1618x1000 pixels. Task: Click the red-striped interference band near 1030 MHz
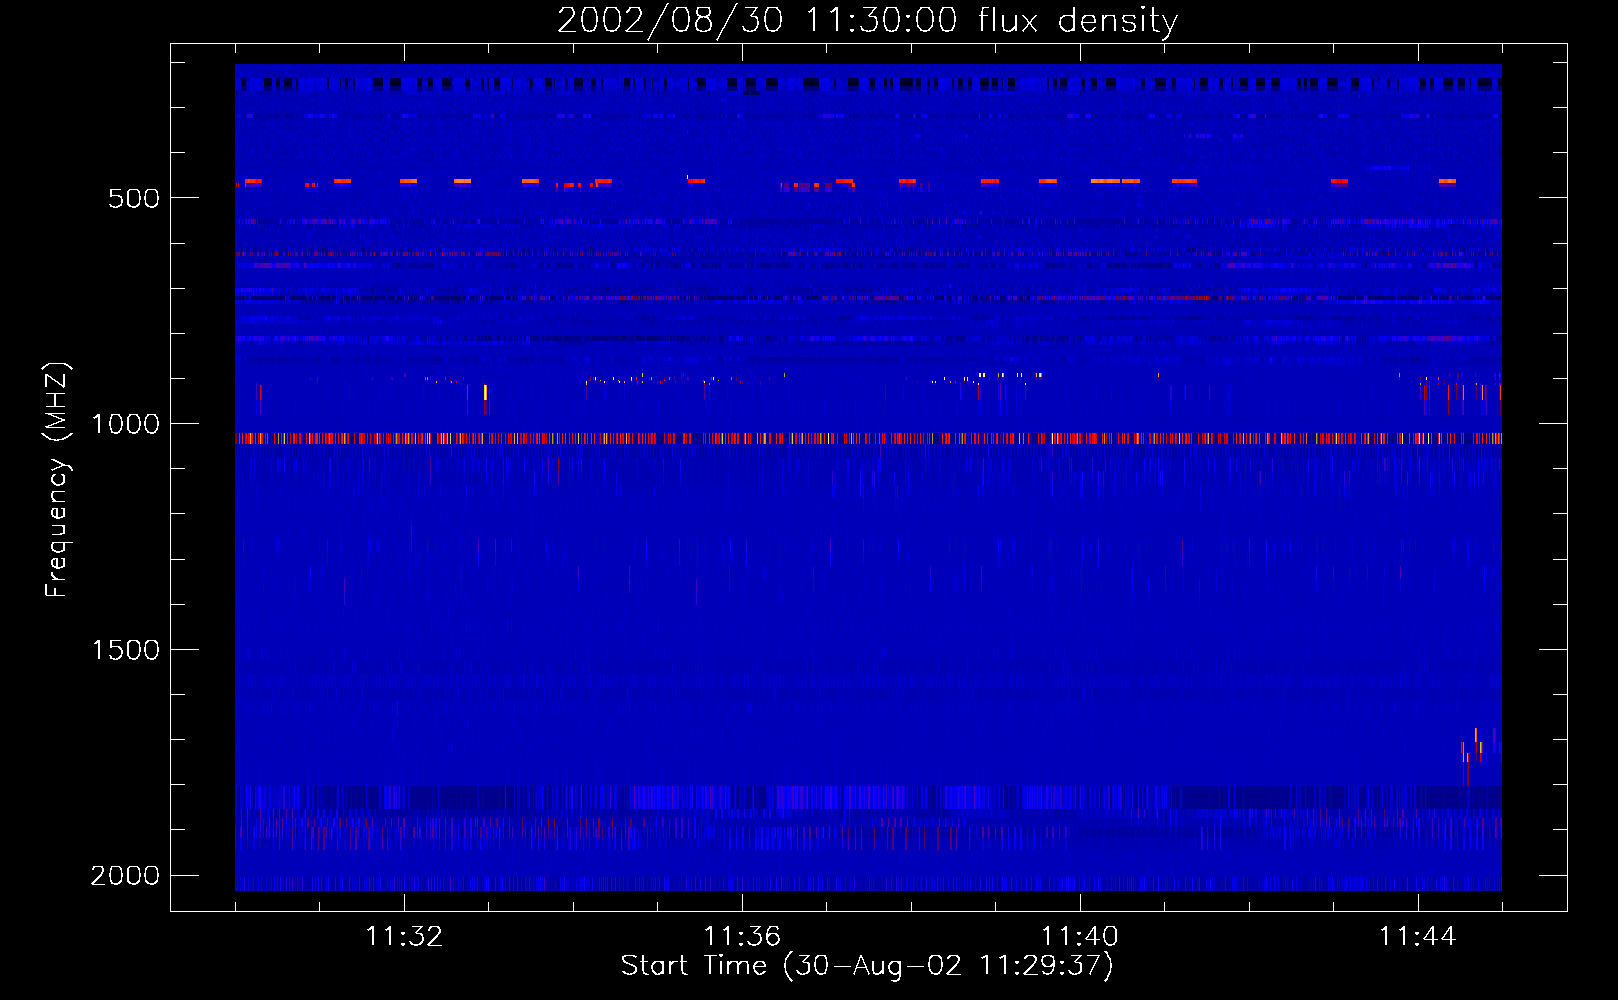(868, 438)
